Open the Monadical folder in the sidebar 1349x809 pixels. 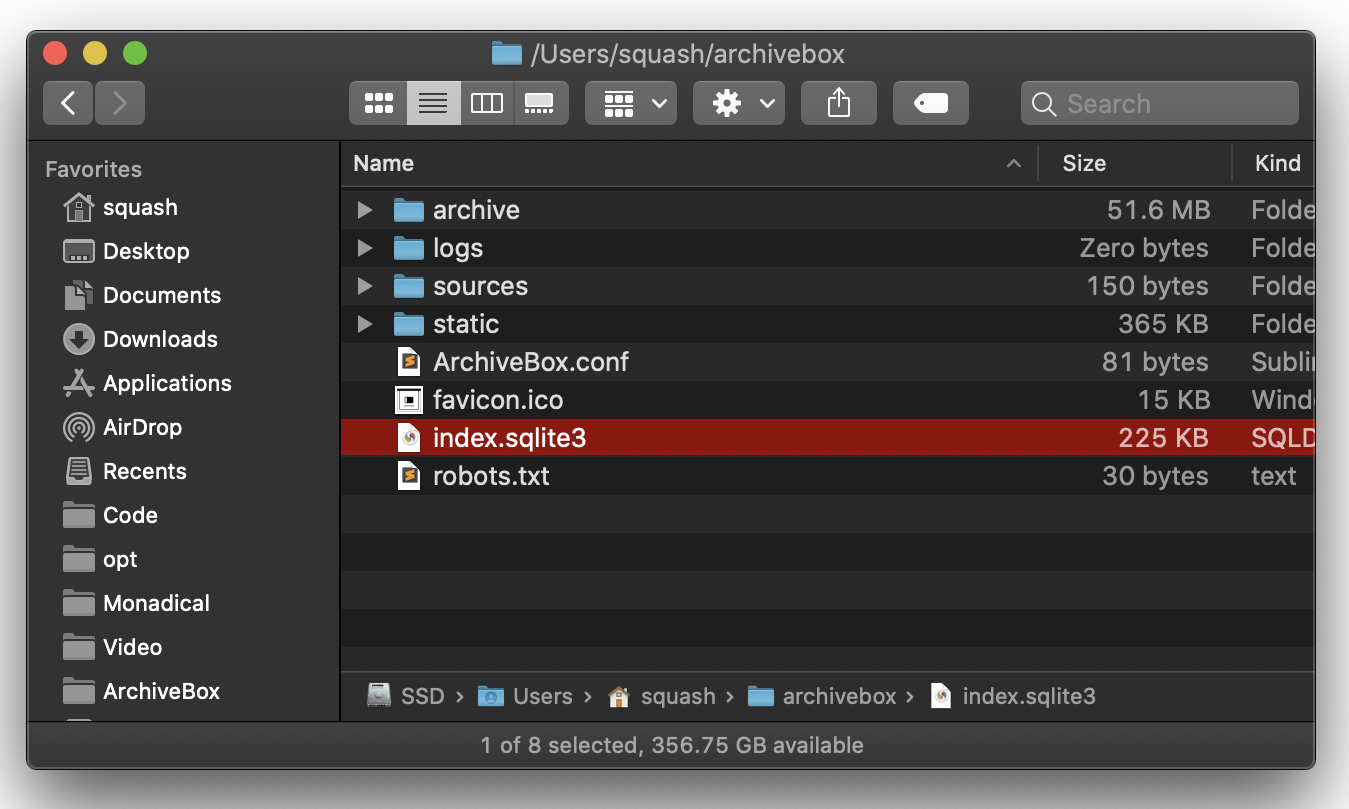(x=136, y=603)
